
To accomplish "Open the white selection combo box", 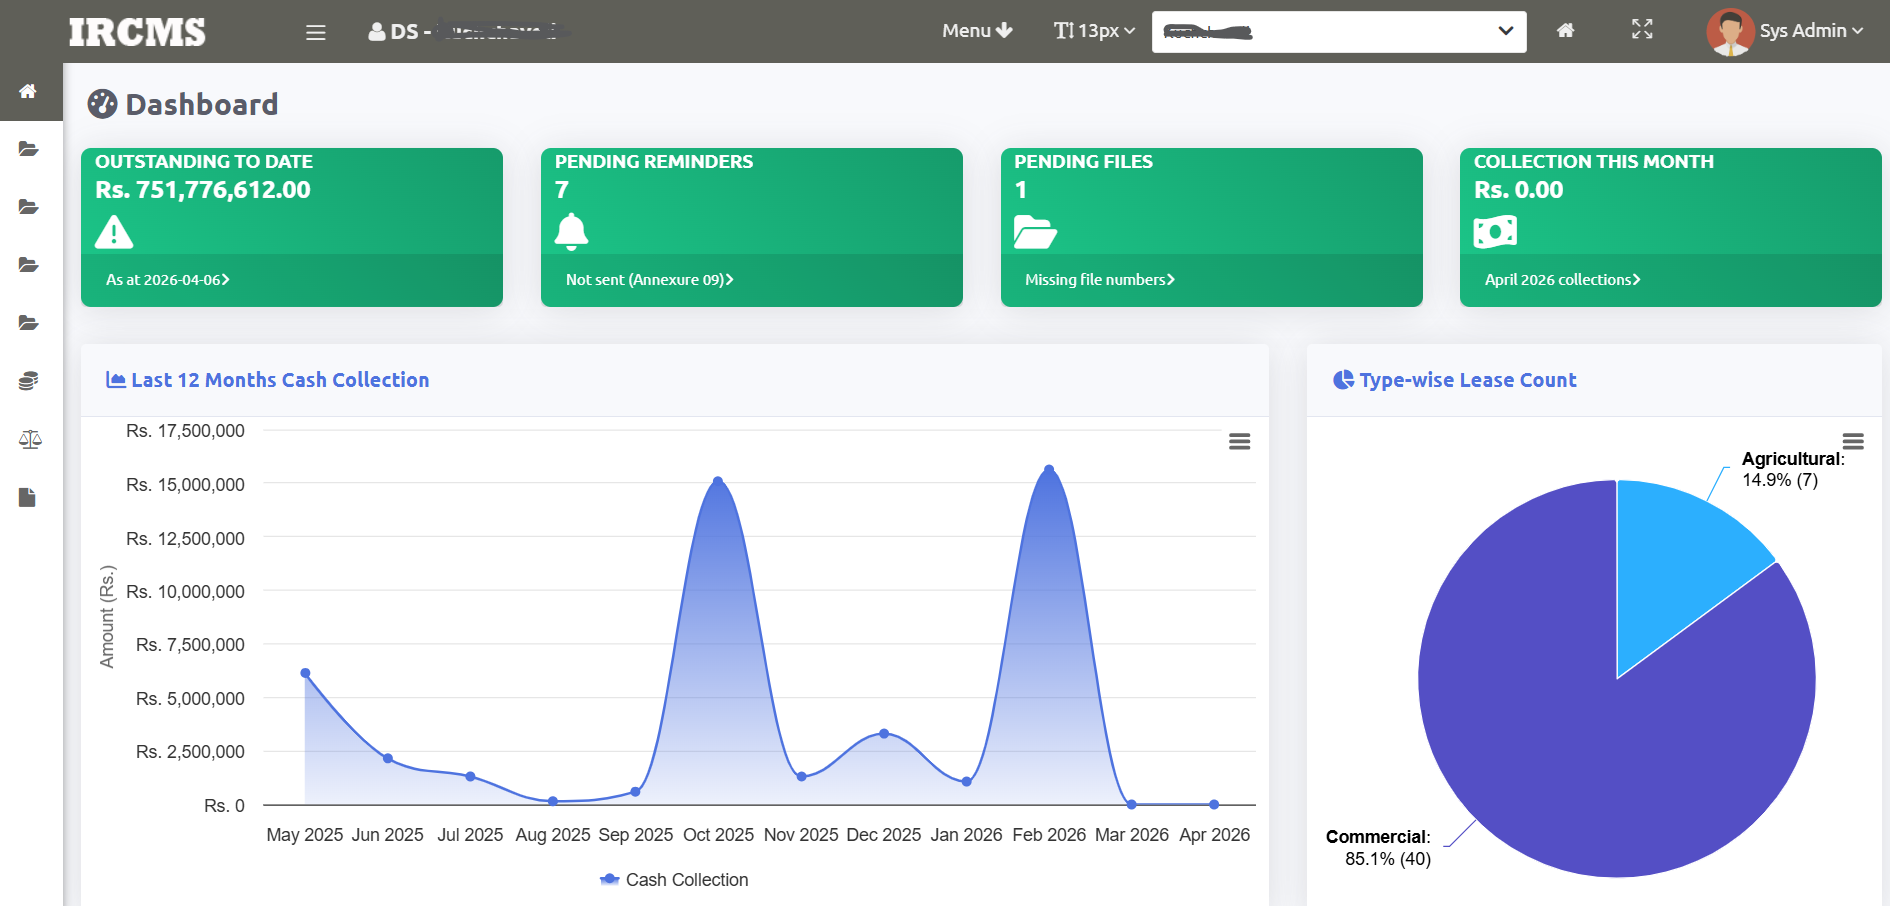I will [x=1338, y=32].
